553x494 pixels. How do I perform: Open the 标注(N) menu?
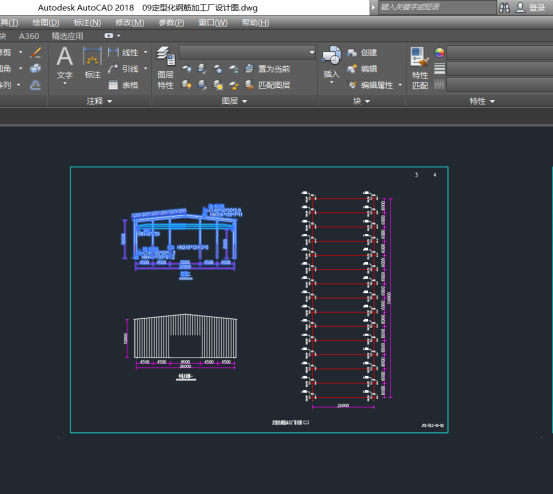[x=87, y=23]
